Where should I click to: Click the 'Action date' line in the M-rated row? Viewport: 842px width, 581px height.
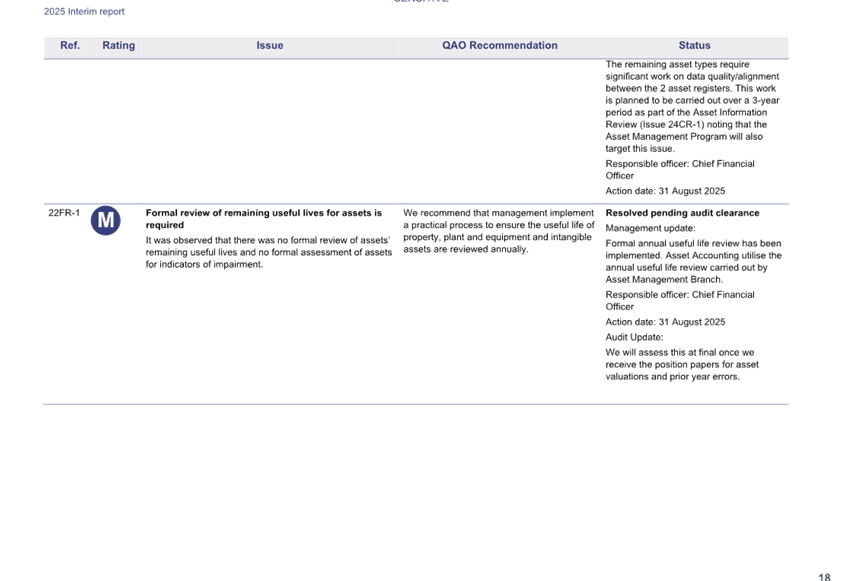pos(665,322)
